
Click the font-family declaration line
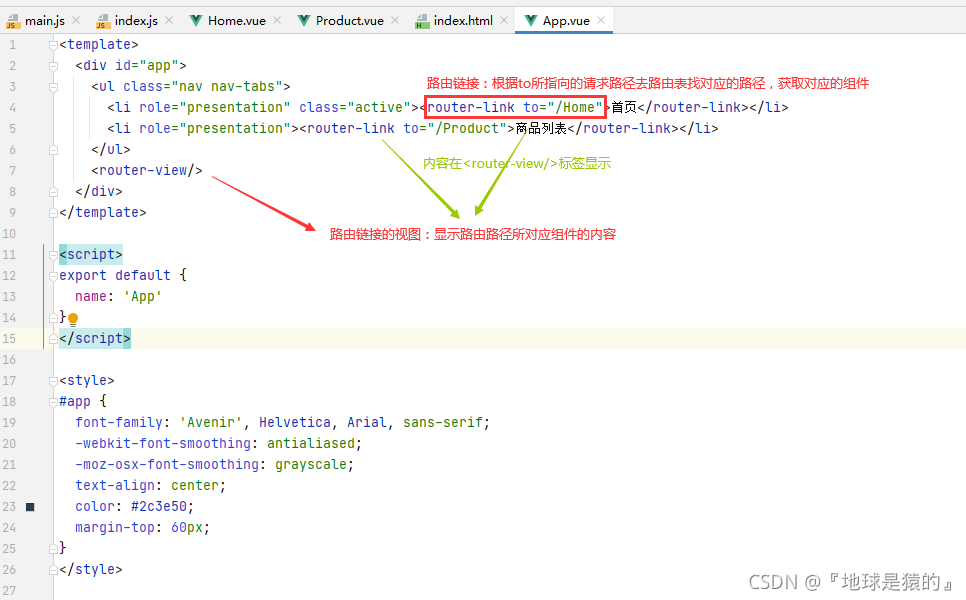tap(282, 423)
